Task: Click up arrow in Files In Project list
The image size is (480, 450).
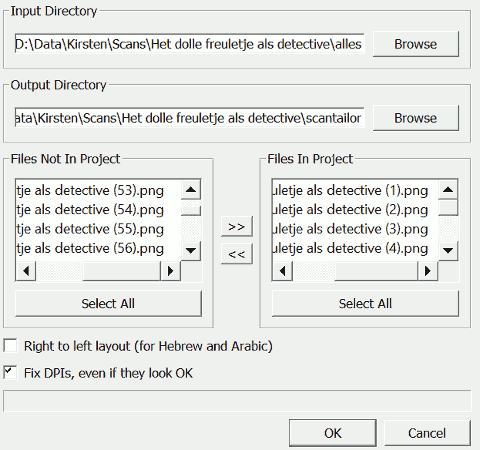Action: [448, 190]
